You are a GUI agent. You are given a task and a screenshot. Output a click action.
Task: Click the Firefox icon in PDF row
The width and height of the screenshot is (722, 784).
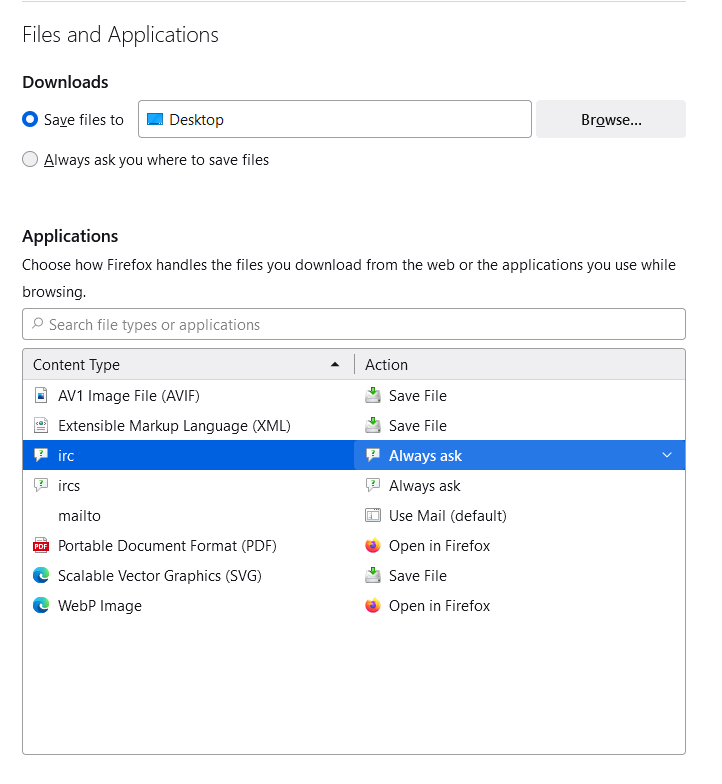(372, 546)
